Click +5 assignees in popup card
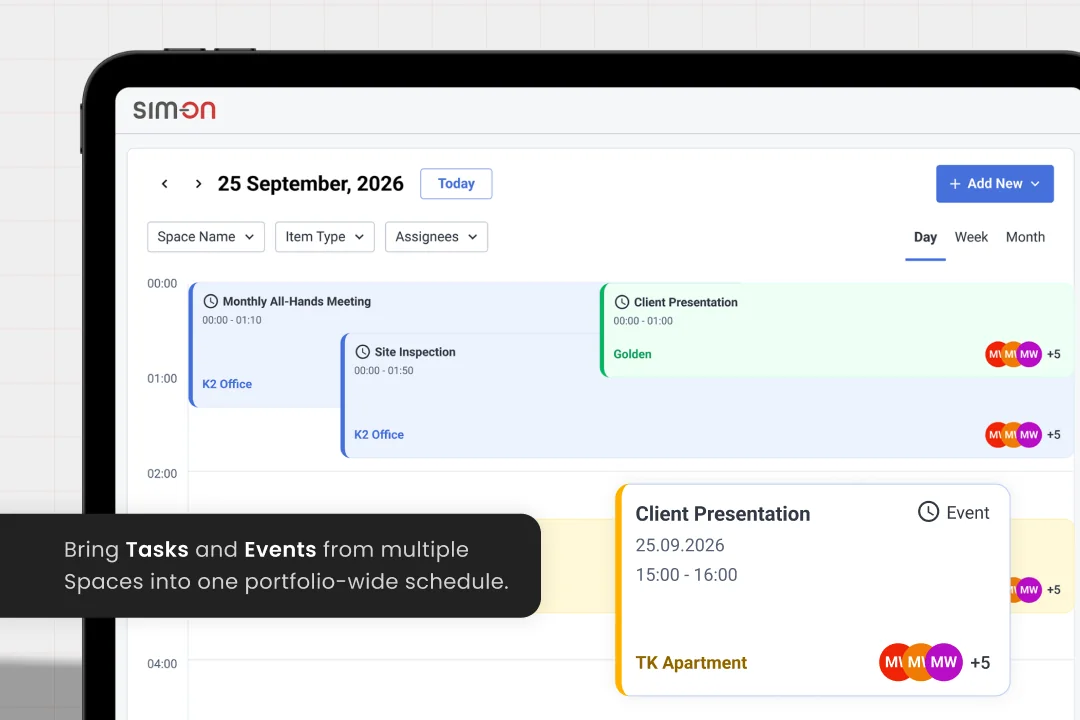This screenshot has height=720, width=1080. click(979, 663)
